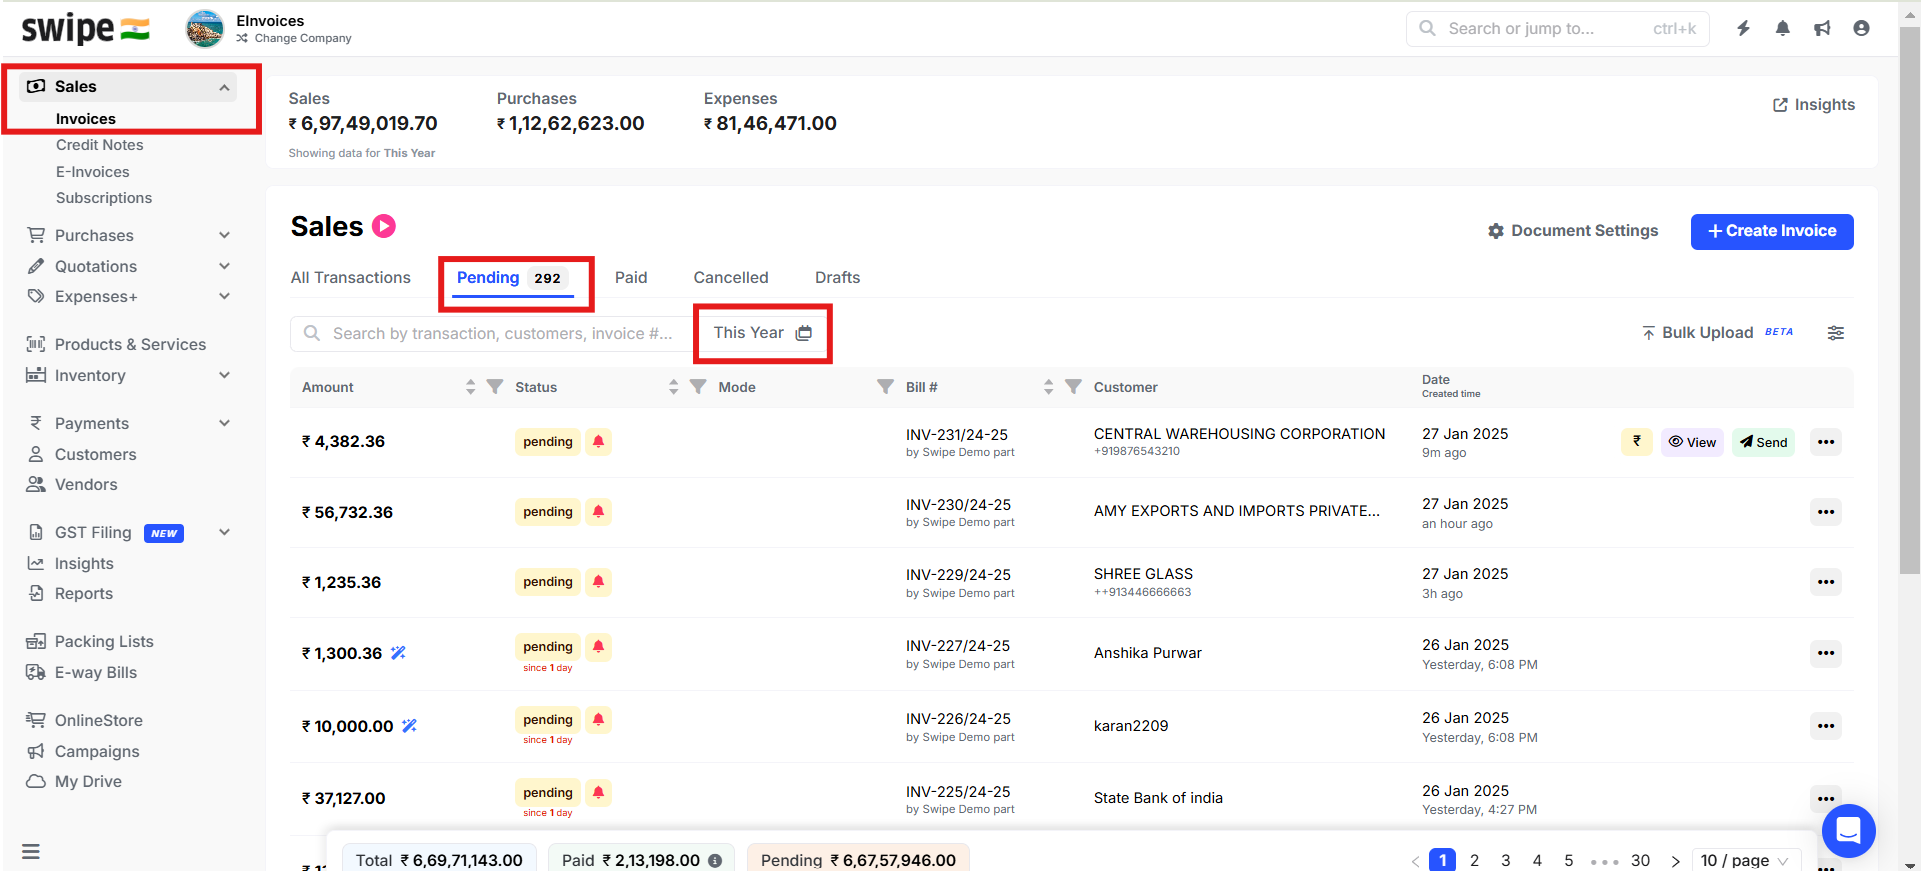
Task: Click reminder bell for INV-225/24-25
Action: (x=598, y=792)
